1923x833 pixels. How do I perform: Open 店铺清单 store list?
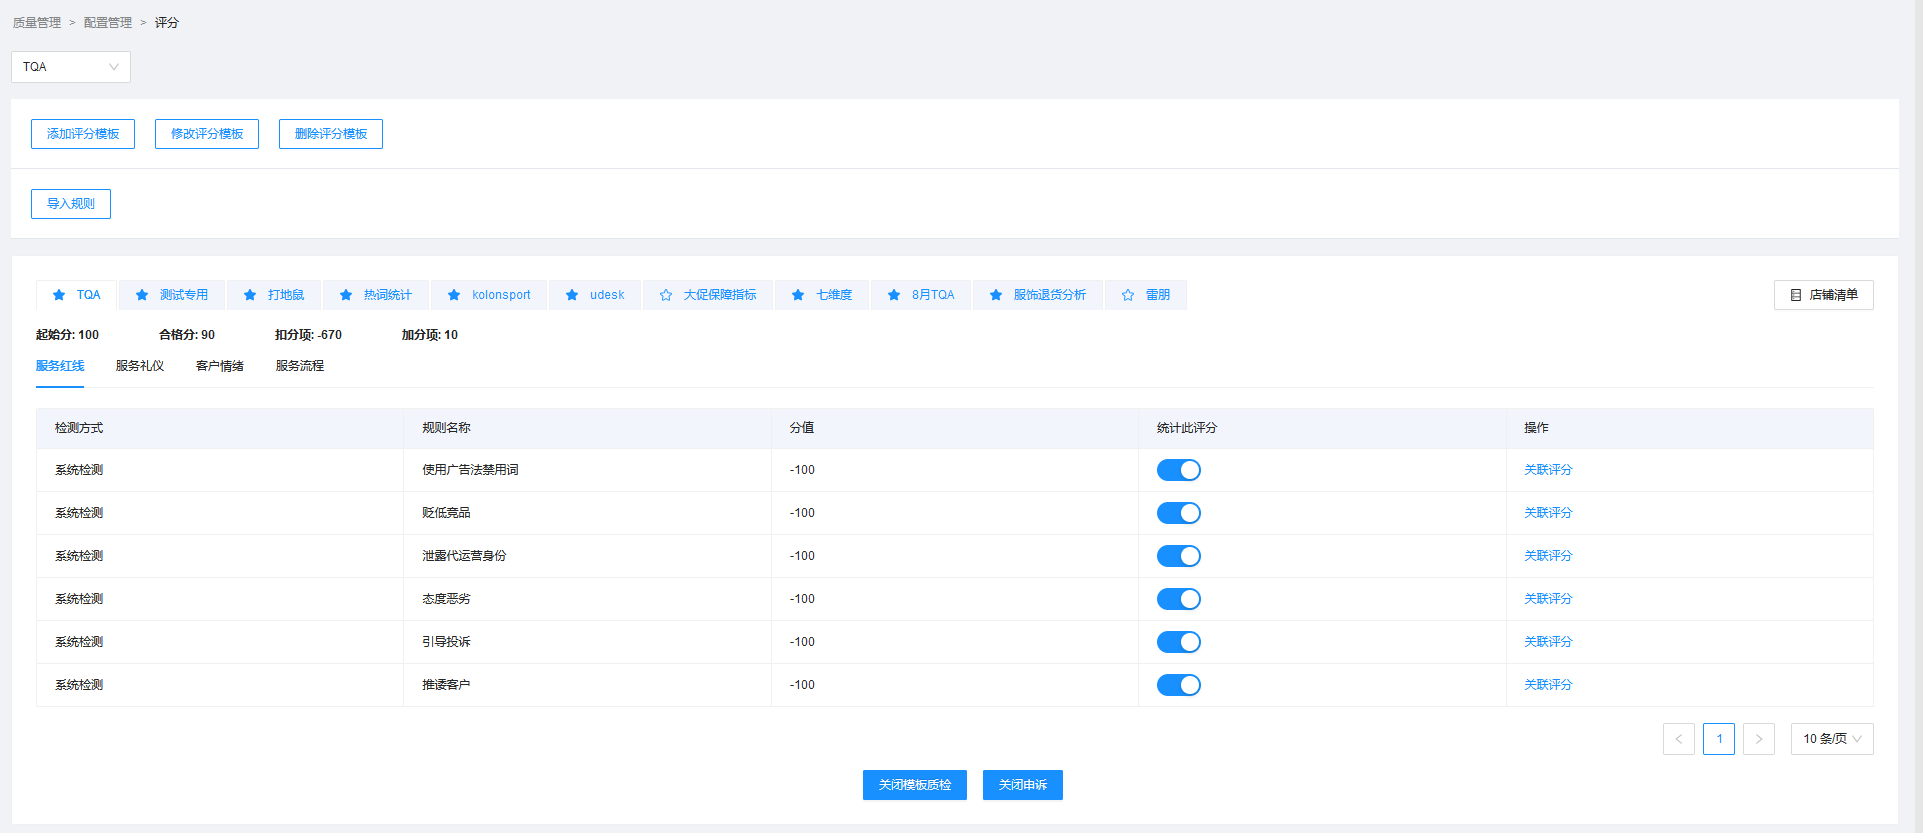tap(1824, 295)
